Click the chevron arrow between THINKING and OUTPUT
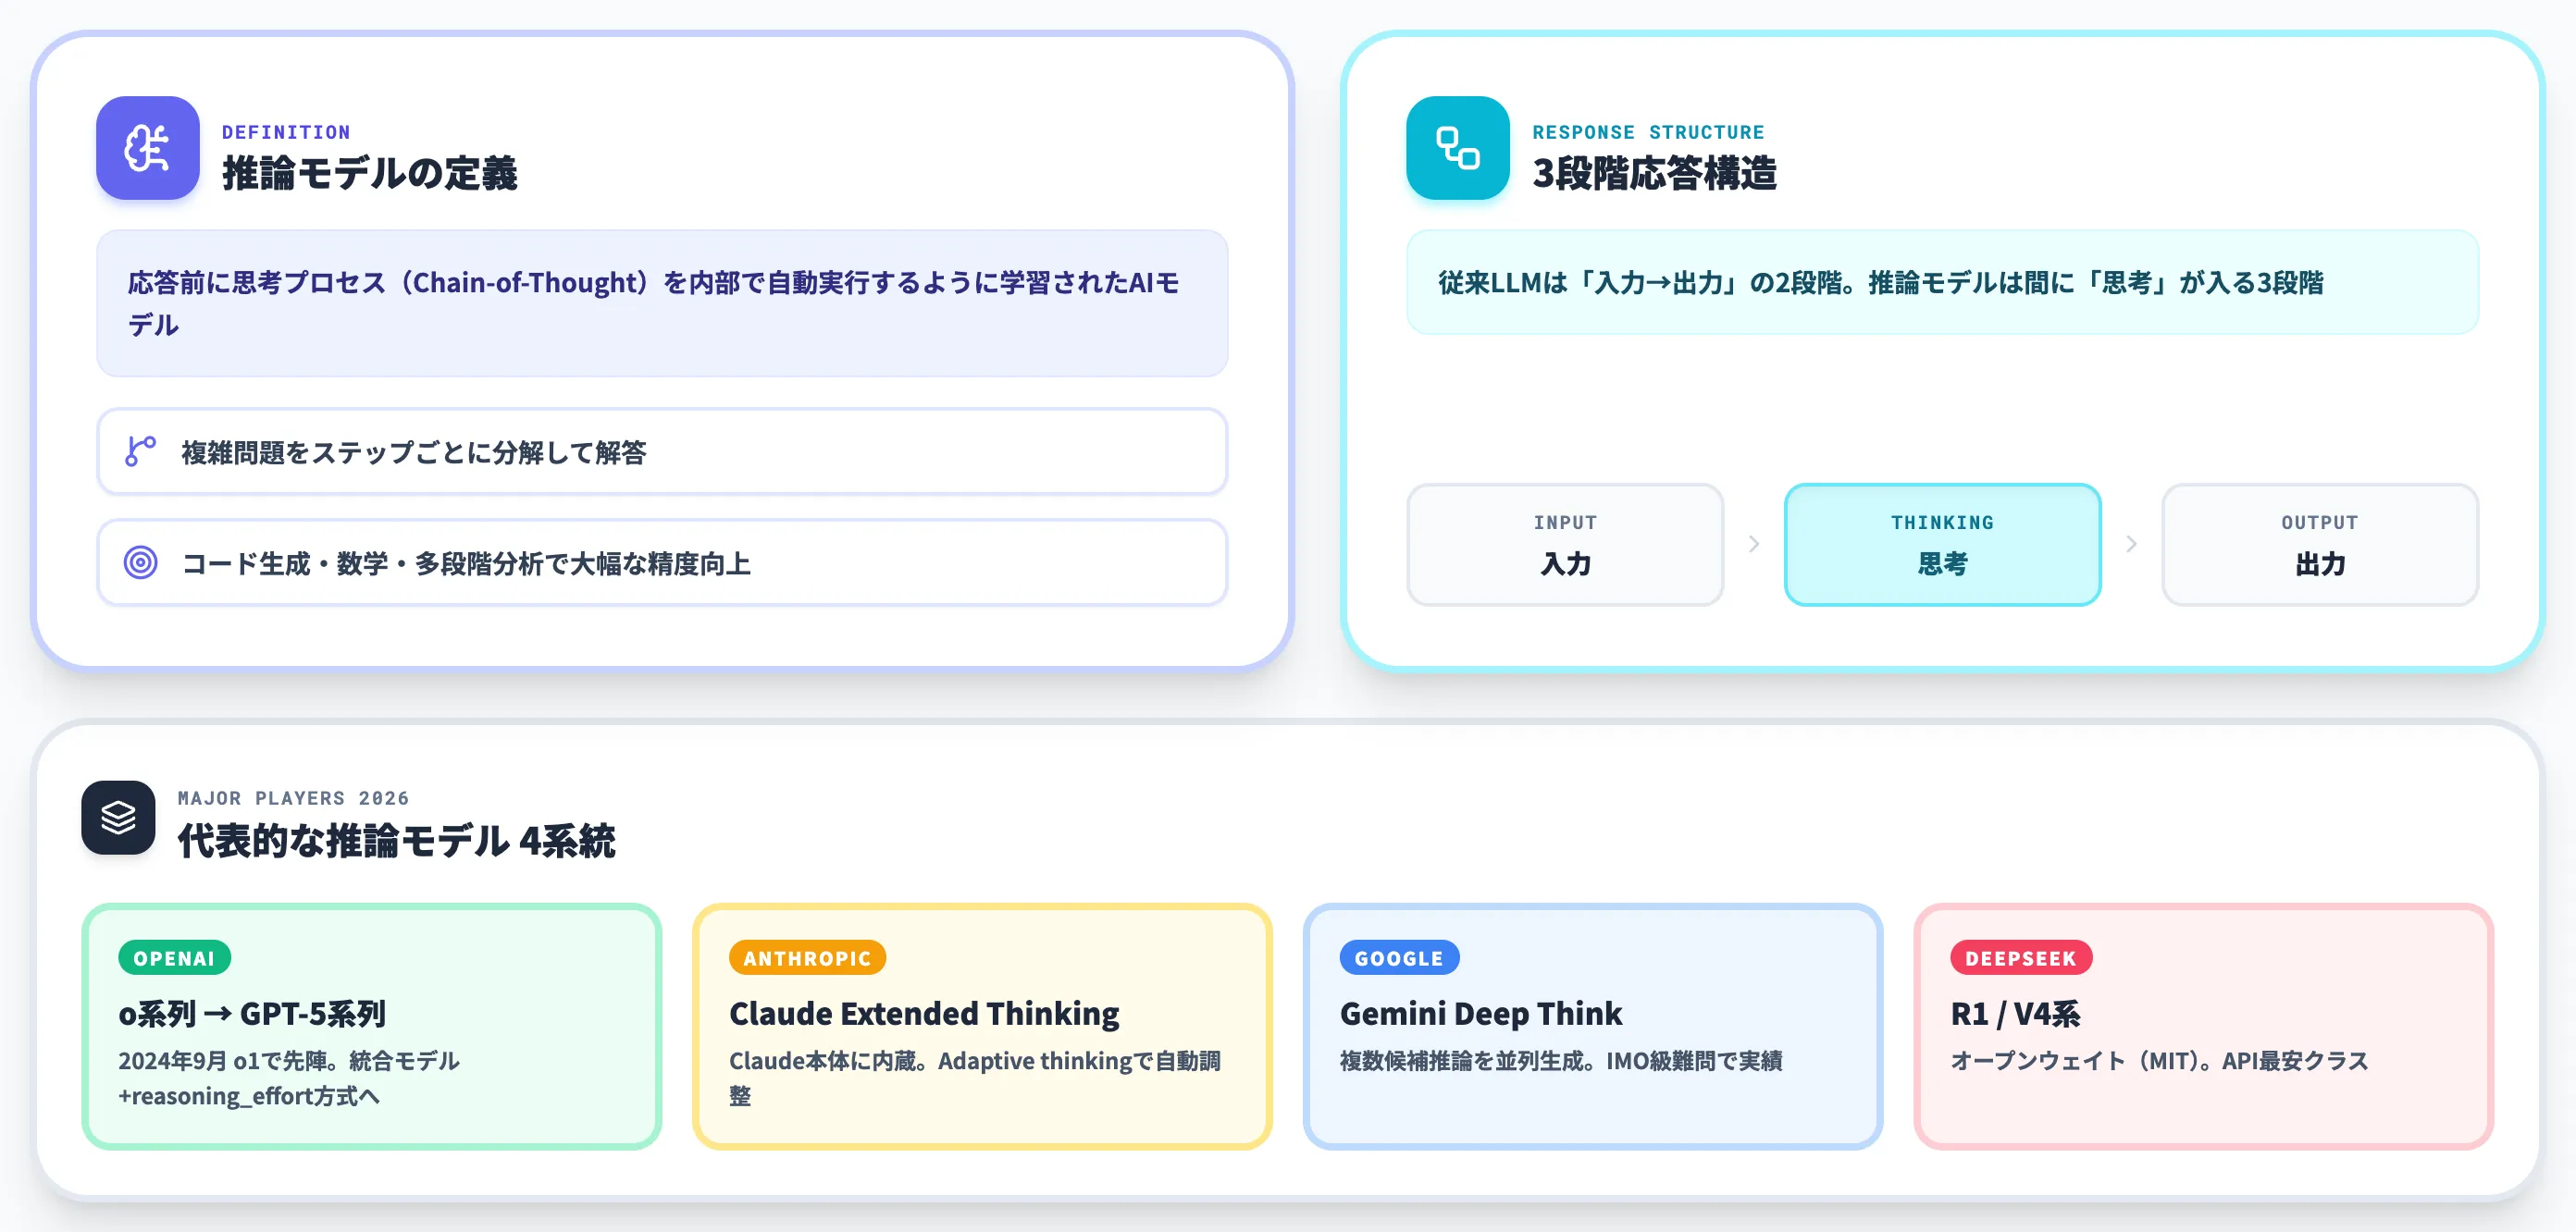 pyautogui.click(x=2131, y=544)
